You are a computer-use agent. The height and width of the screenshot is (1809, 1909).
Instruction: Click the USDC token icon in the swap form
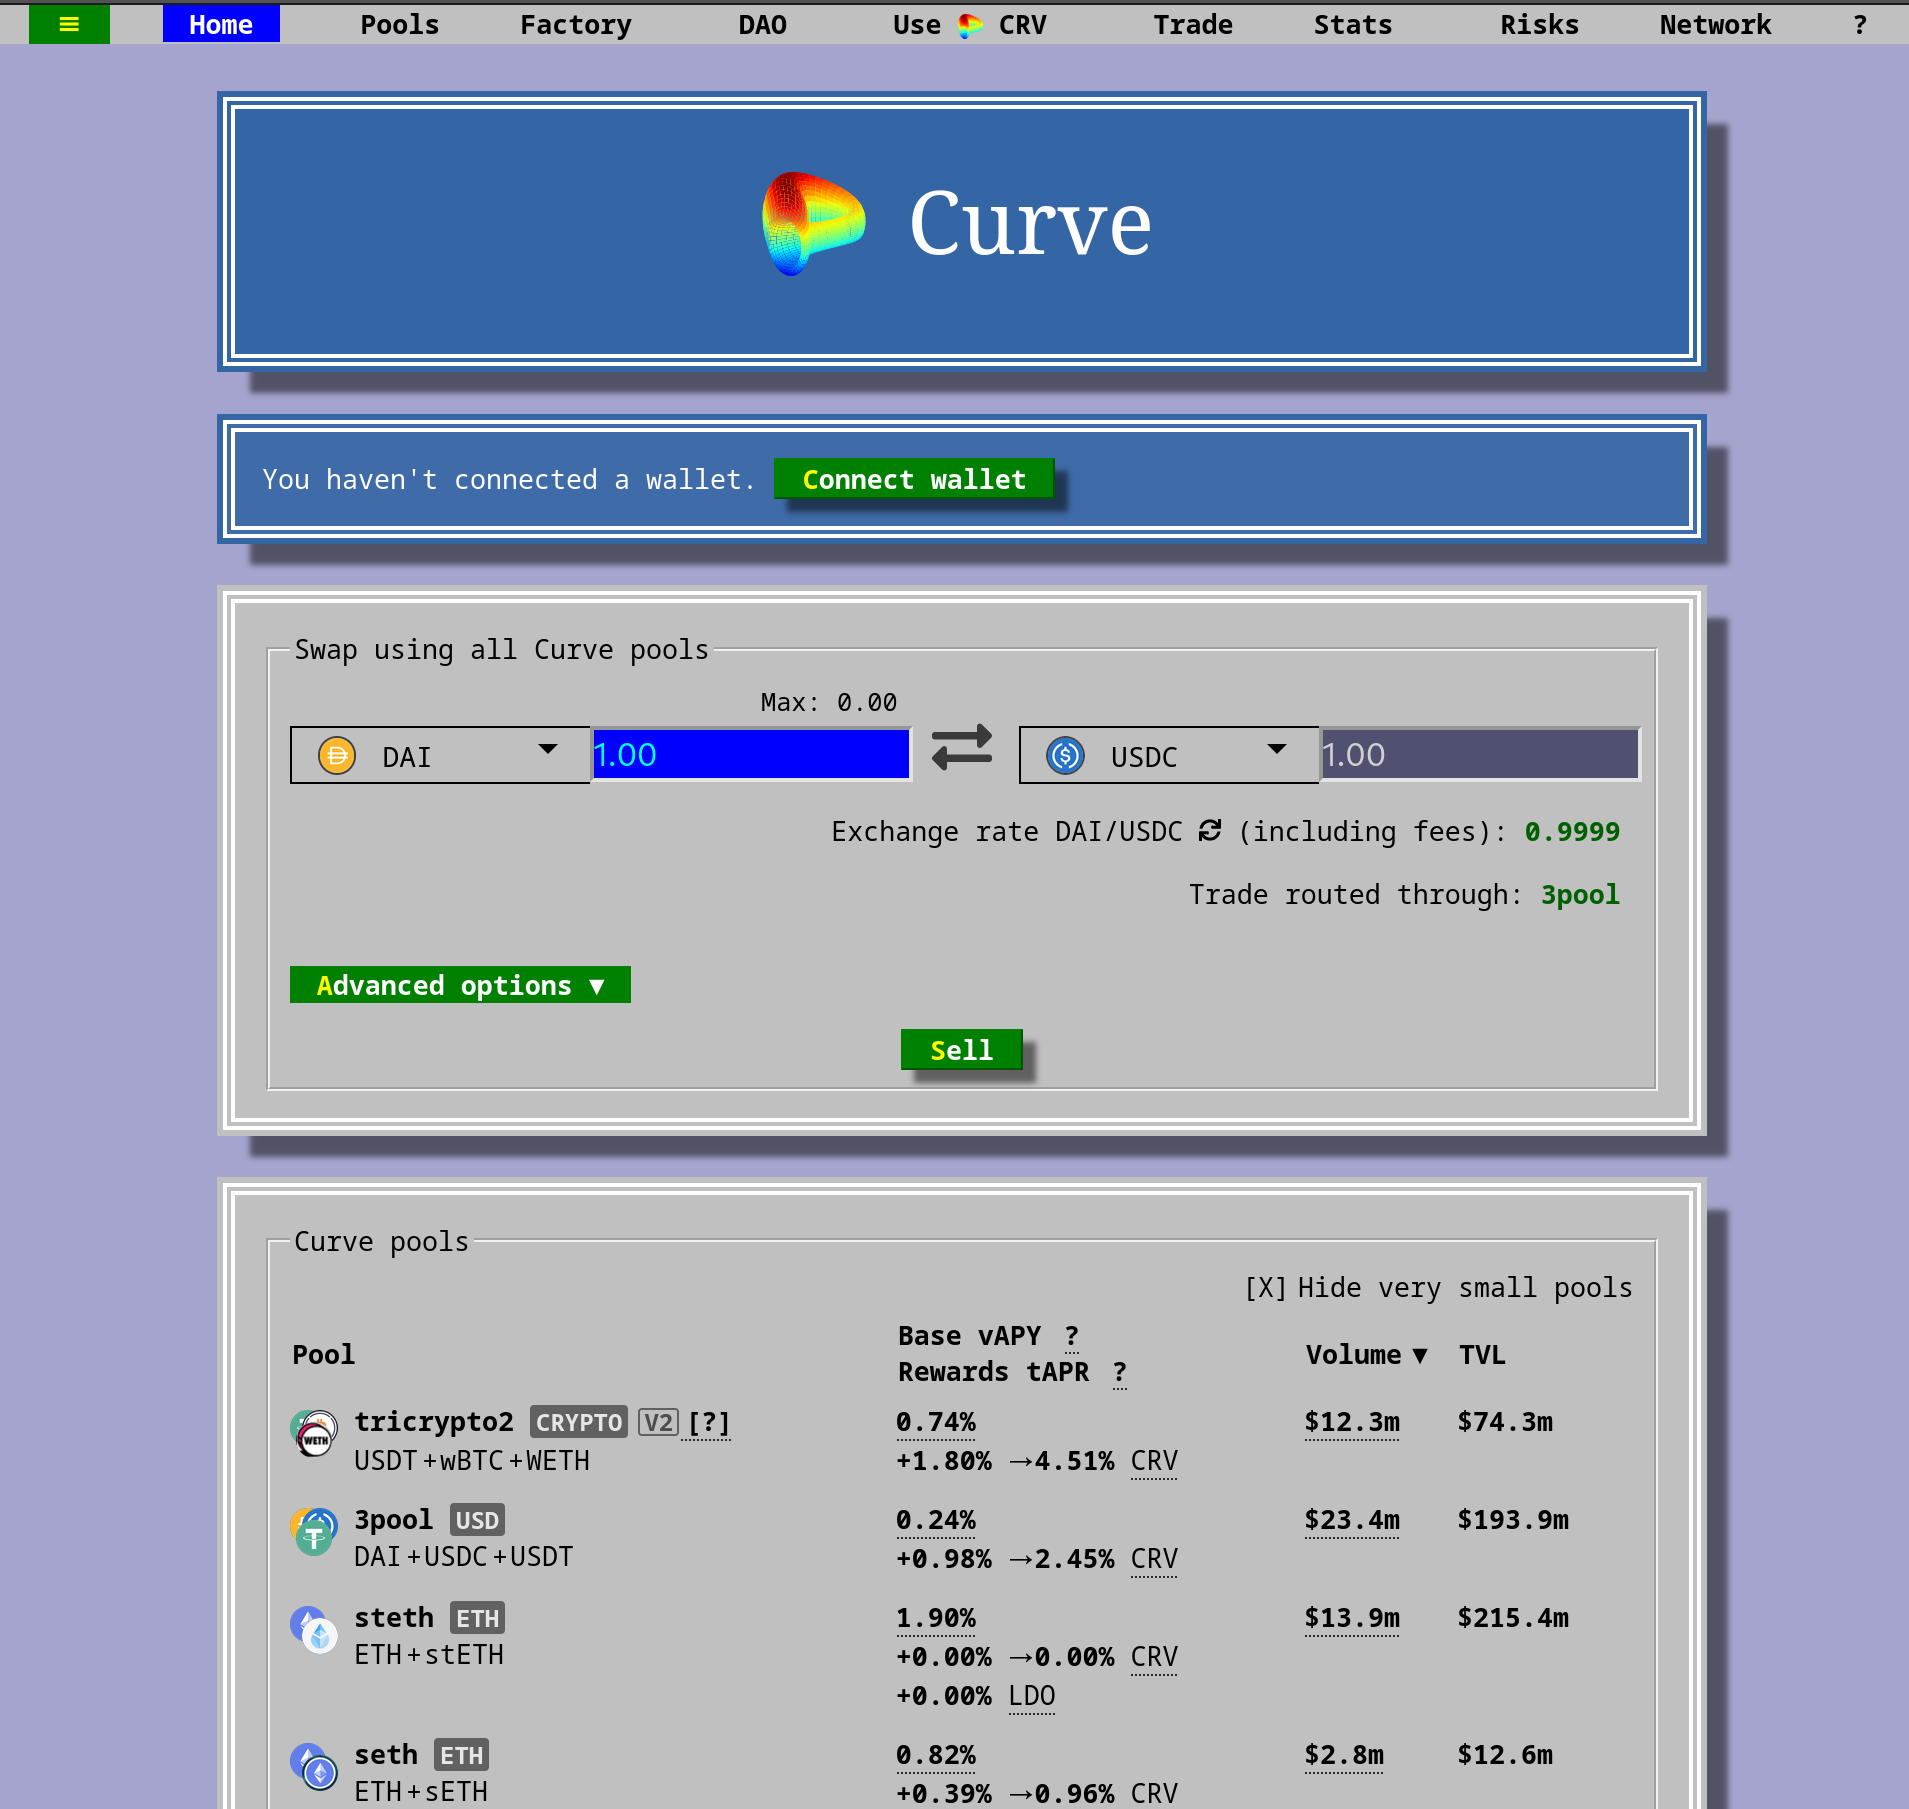click(x=1065, y=756)
